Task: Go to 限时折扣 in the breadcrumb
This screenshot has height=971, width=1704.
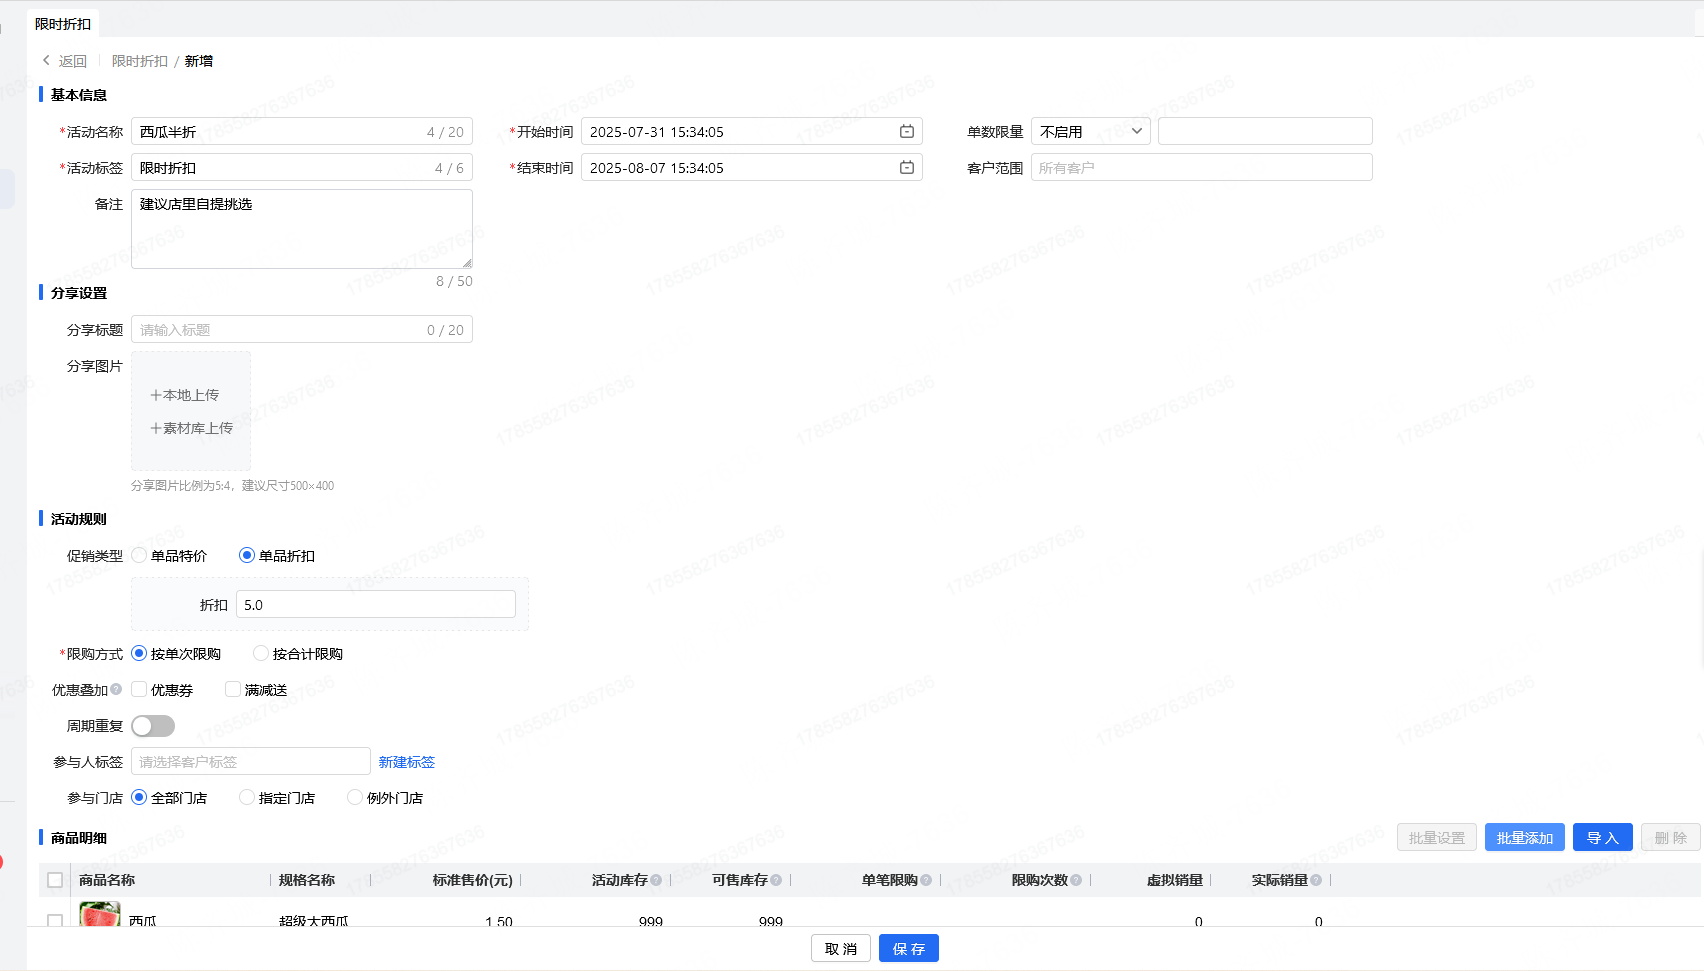Action: pyautogui.click(x=140, y=61)
